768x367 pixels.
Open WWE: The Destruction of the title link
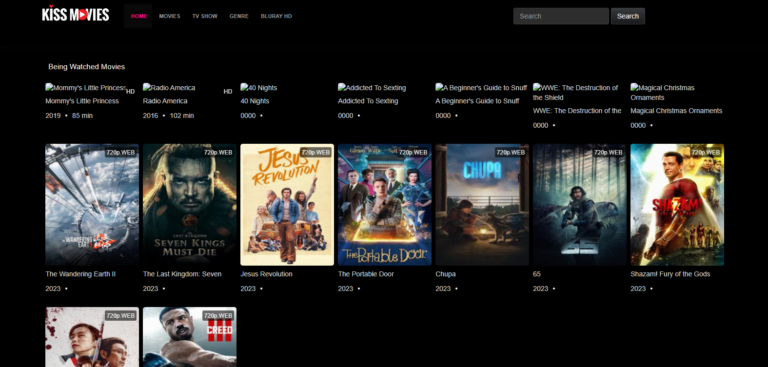coord(577,111)
